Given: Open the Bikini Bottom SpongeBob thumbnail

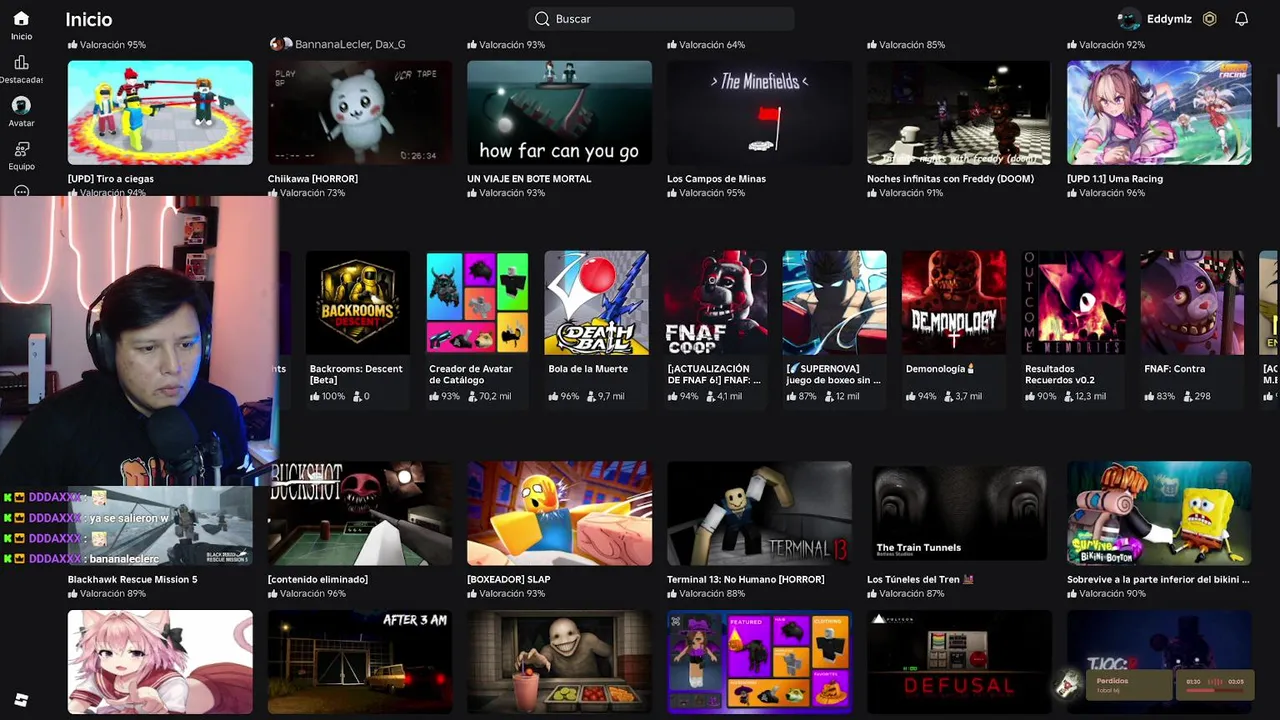Looking at the screenshot, I should tap(1159, 513).
